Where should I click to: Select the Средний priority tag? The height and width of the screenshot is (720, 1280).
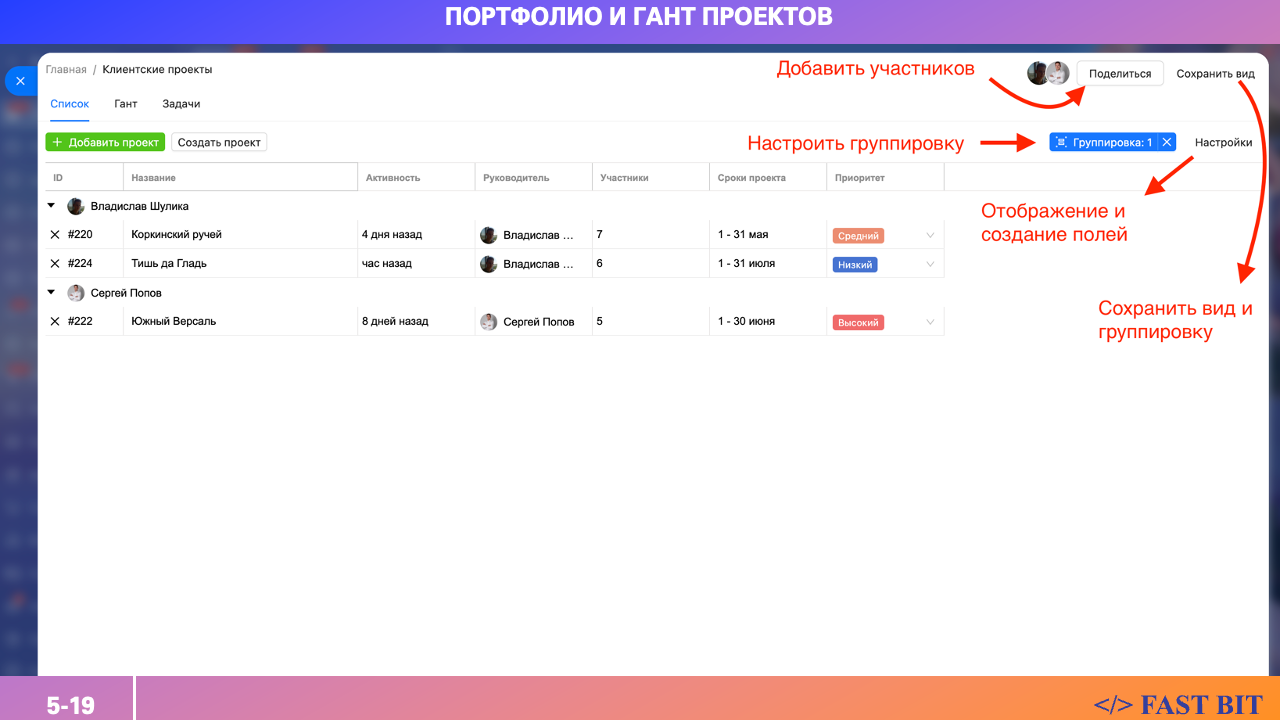(x=858, y=236)
